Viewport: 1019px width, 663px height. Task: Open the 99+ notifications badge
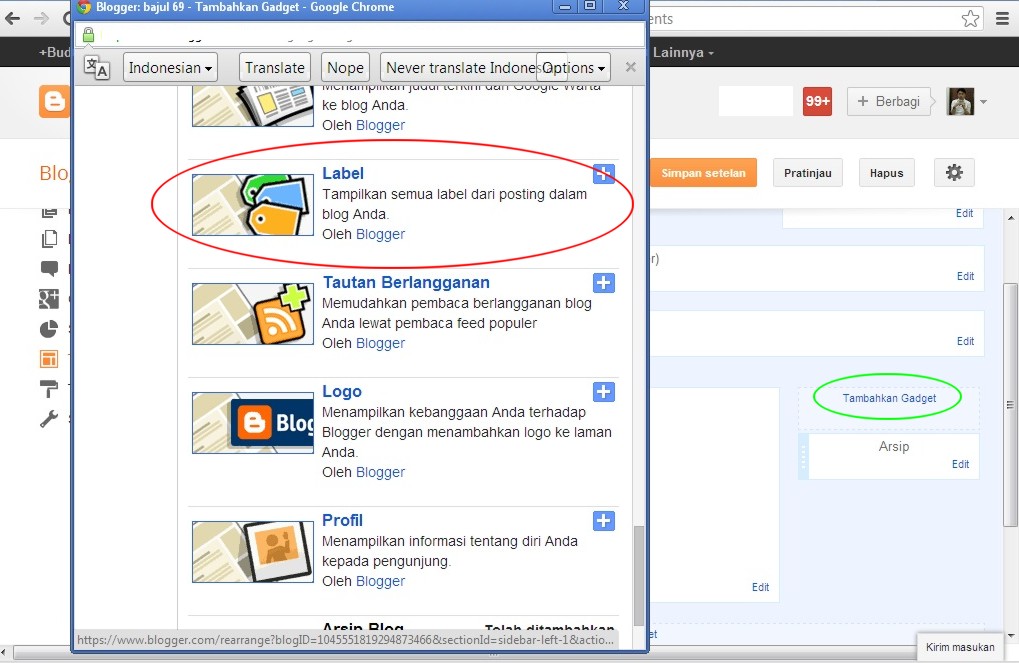[818, 101]
